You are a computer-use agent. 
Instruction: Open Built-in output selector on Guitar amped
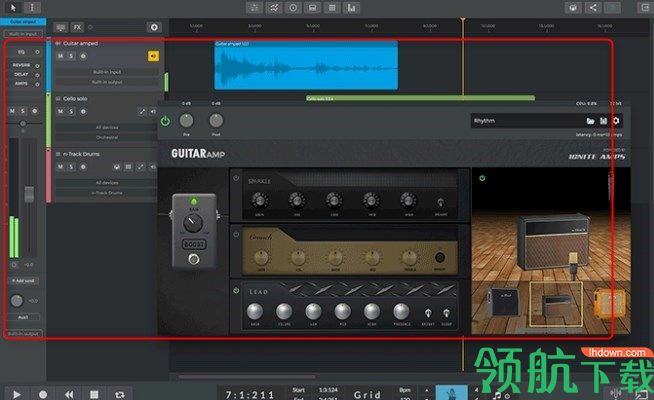point(107,82)
